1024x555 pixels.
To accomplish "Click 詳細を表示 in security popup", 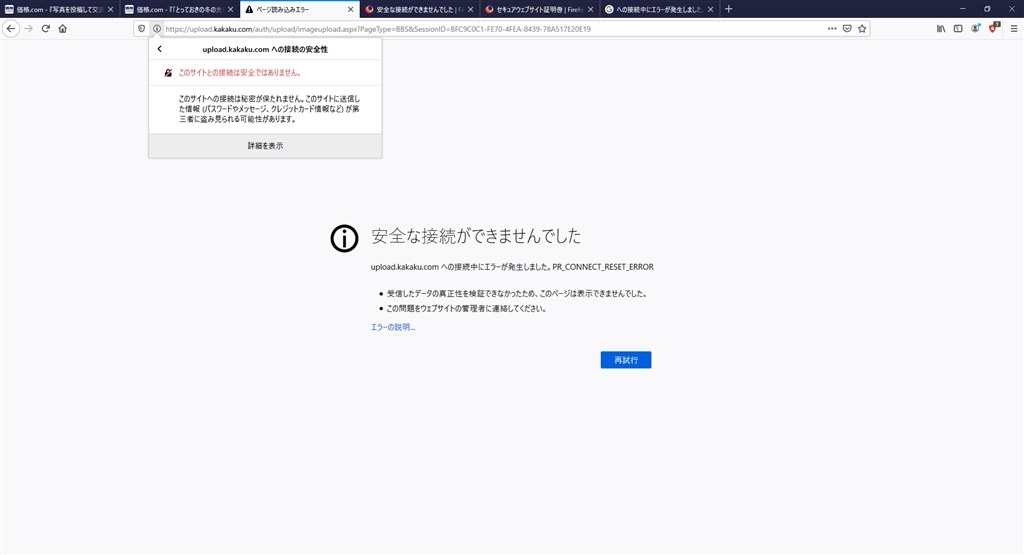I will [x=265, y=146].
